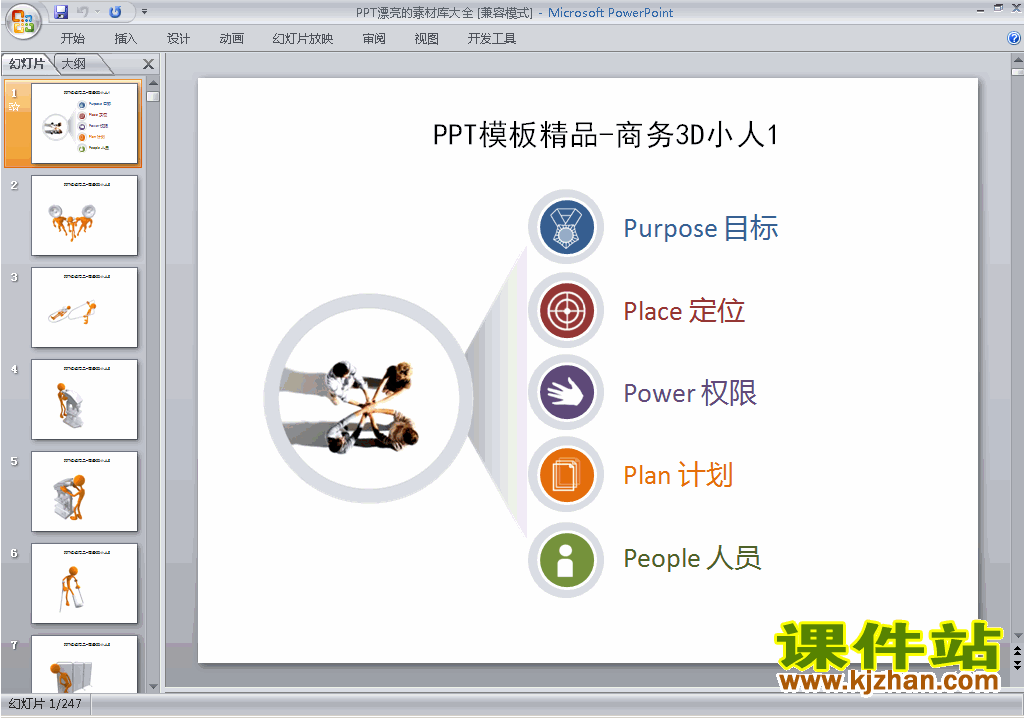Click the circular handshake team picture

tap(369, 398)
